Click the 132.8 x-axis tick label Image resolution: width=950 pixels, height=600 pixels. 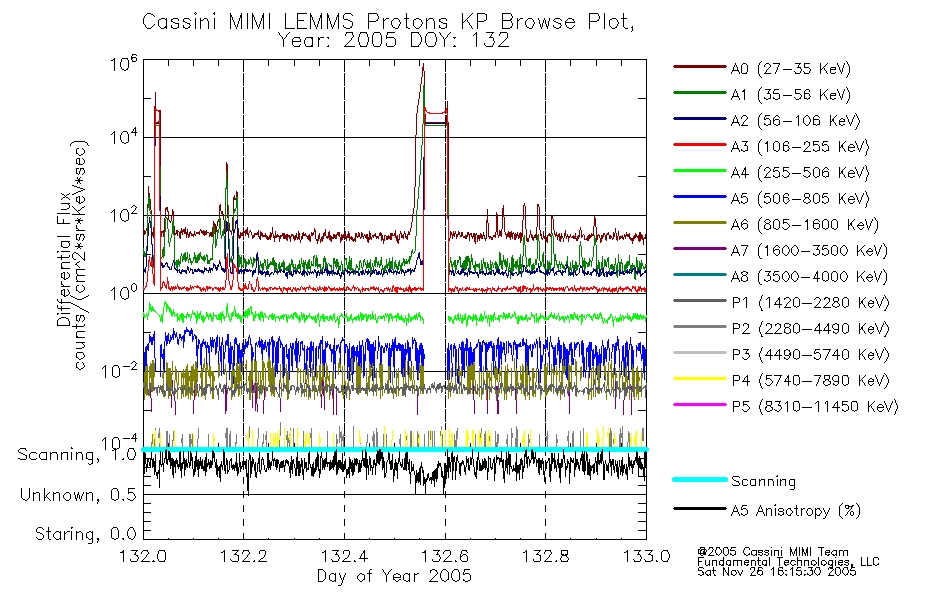pos(545,556)
